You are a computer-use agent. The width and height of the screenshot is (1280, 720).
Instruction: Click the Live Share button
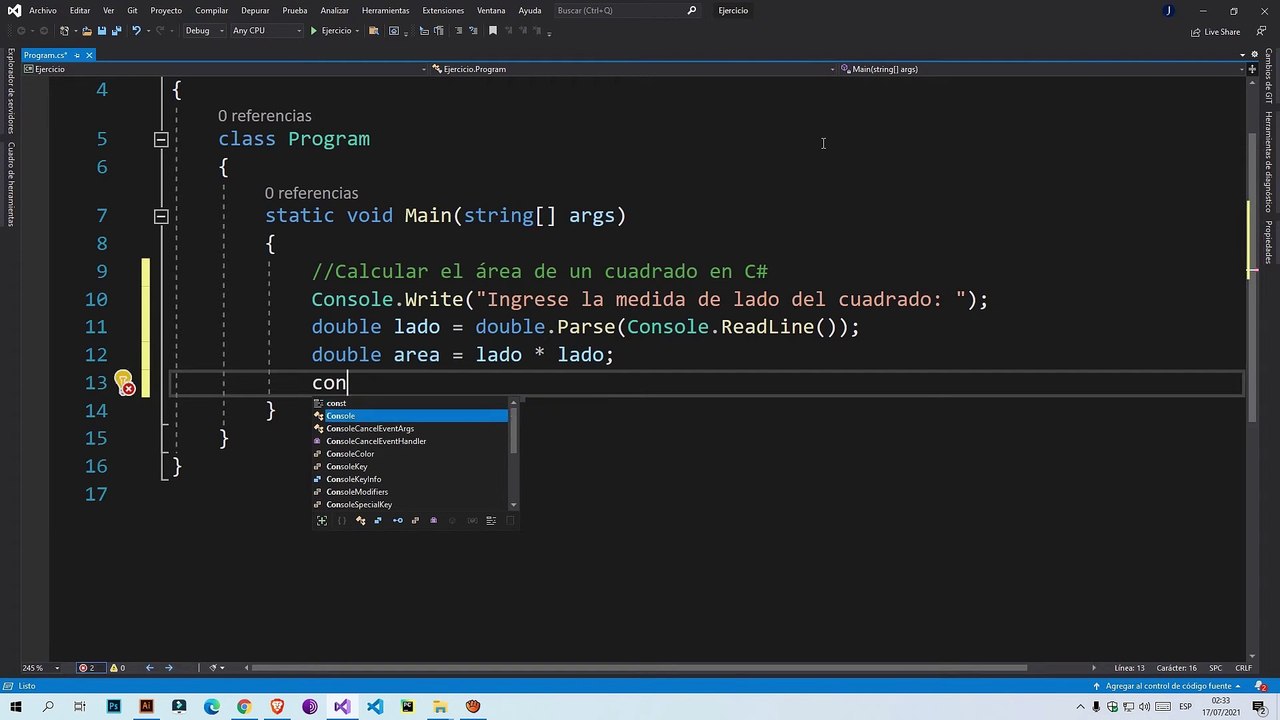(x=1216, y=32)
